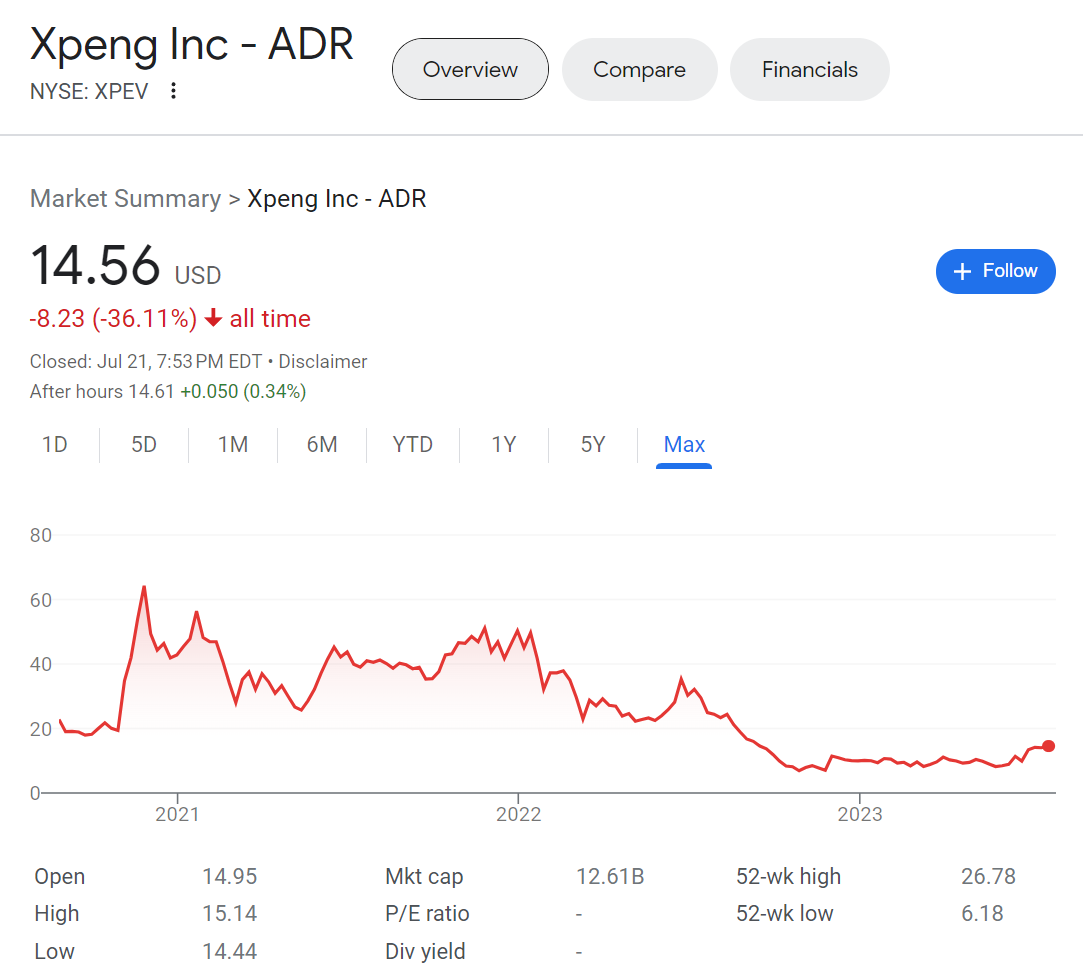
Task: Click the Mkt cap label
Action: click(x=424, y=876)
